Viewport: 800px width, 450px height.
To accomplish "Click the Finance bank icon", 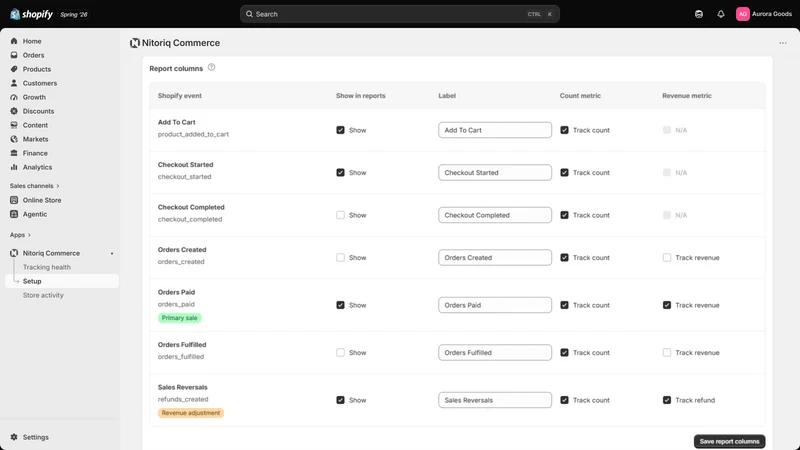I will coord(14,153).
